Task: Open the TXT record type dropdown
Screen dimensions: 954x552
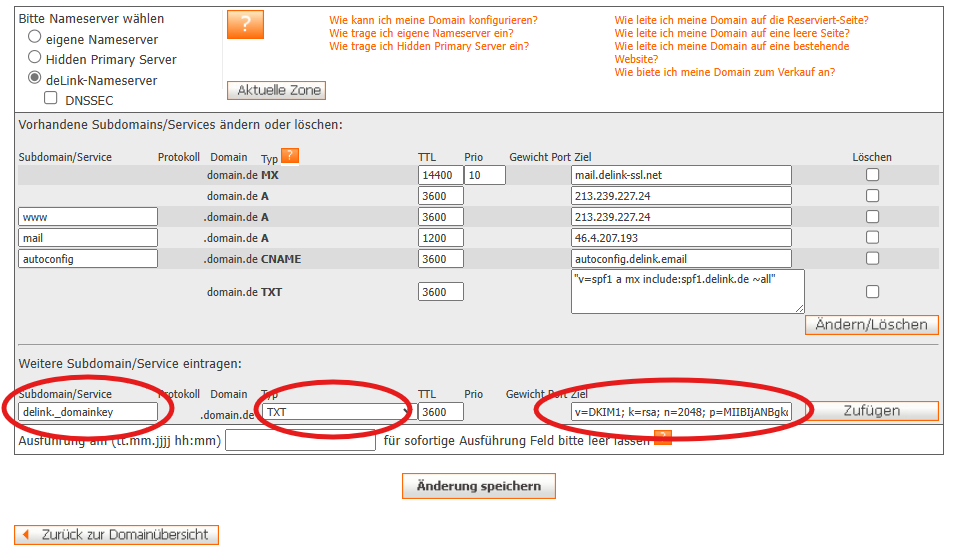Action: (335, 412)
